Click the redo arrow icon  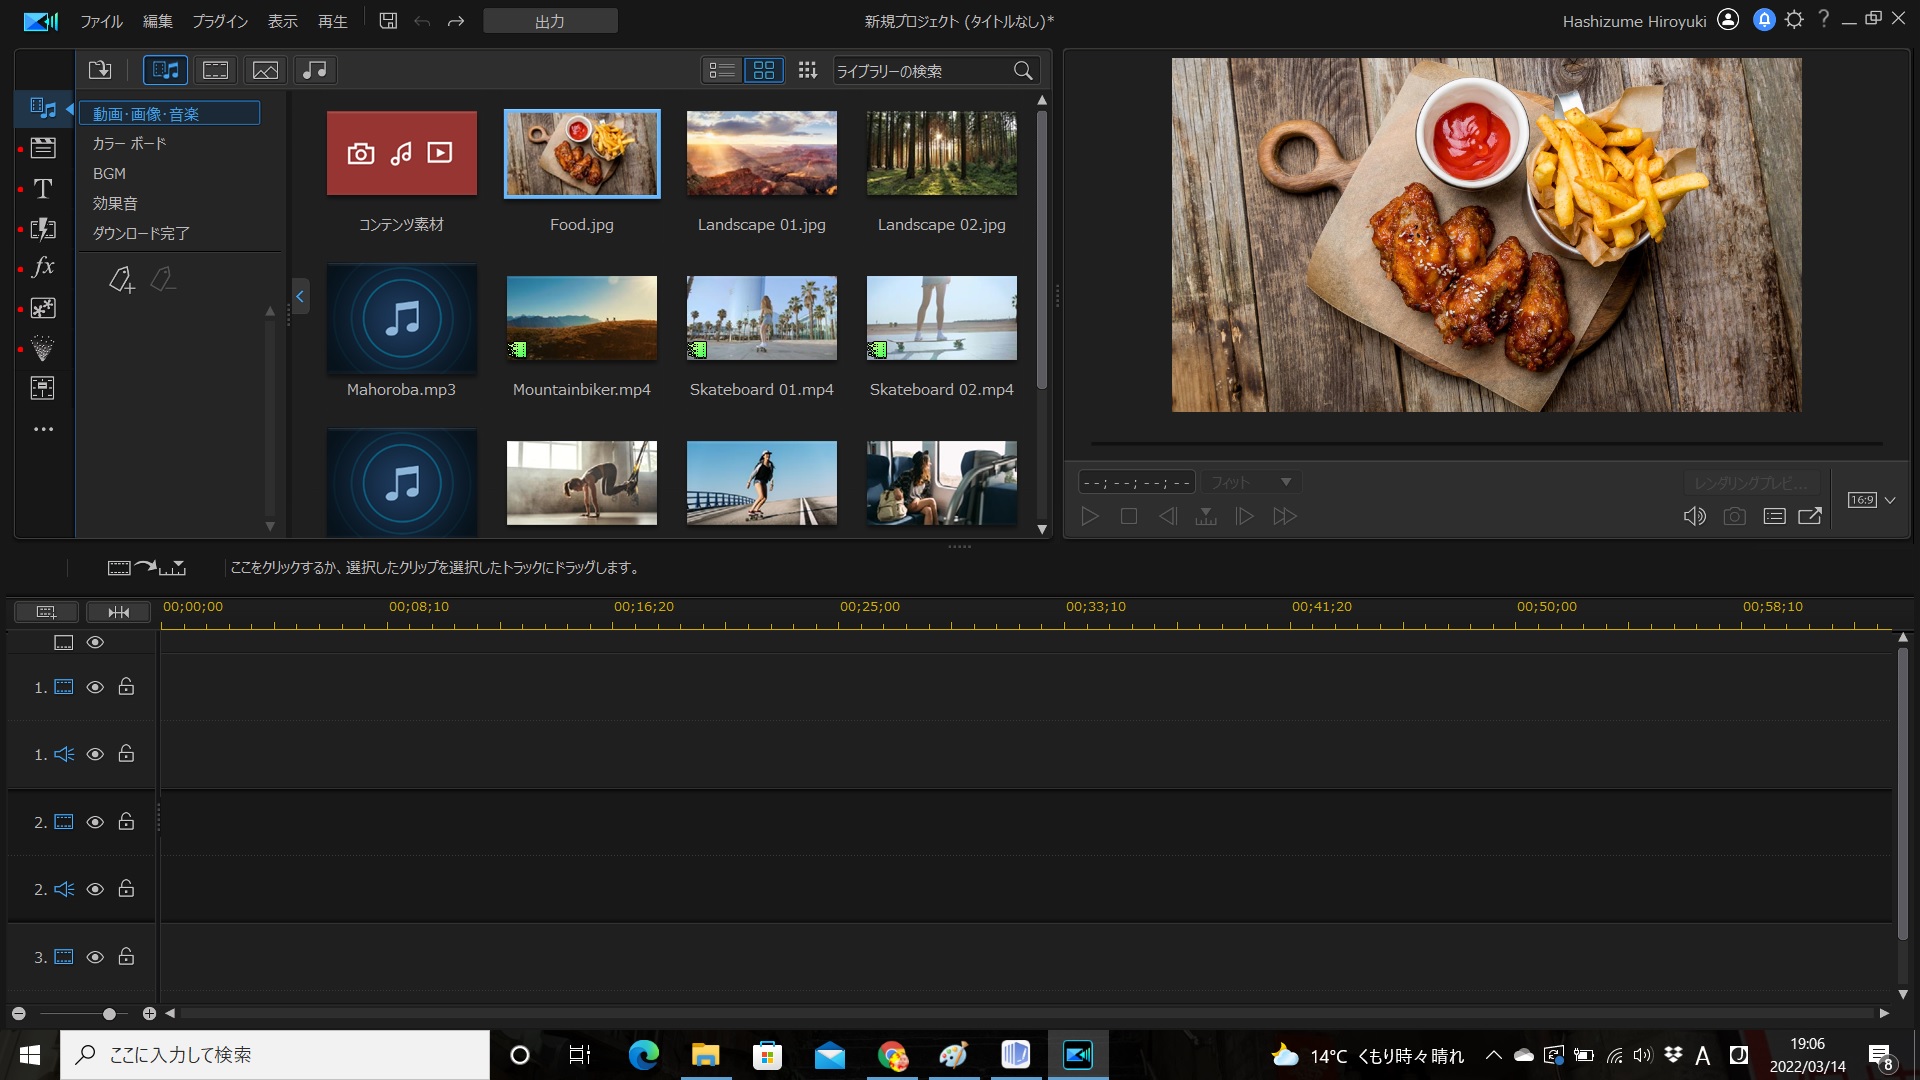tap(456, 21)
